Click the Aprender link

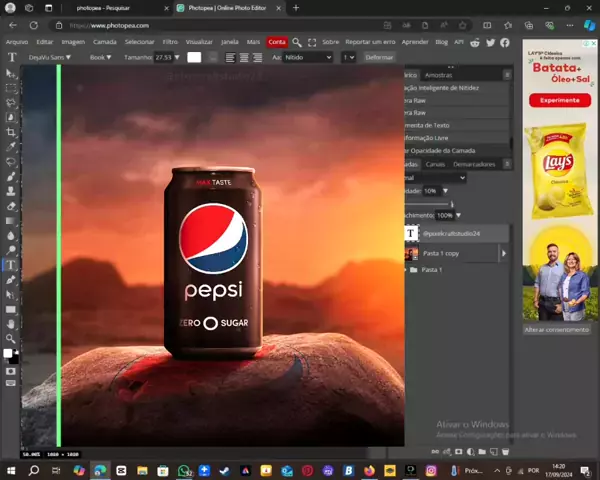[415, 42]
